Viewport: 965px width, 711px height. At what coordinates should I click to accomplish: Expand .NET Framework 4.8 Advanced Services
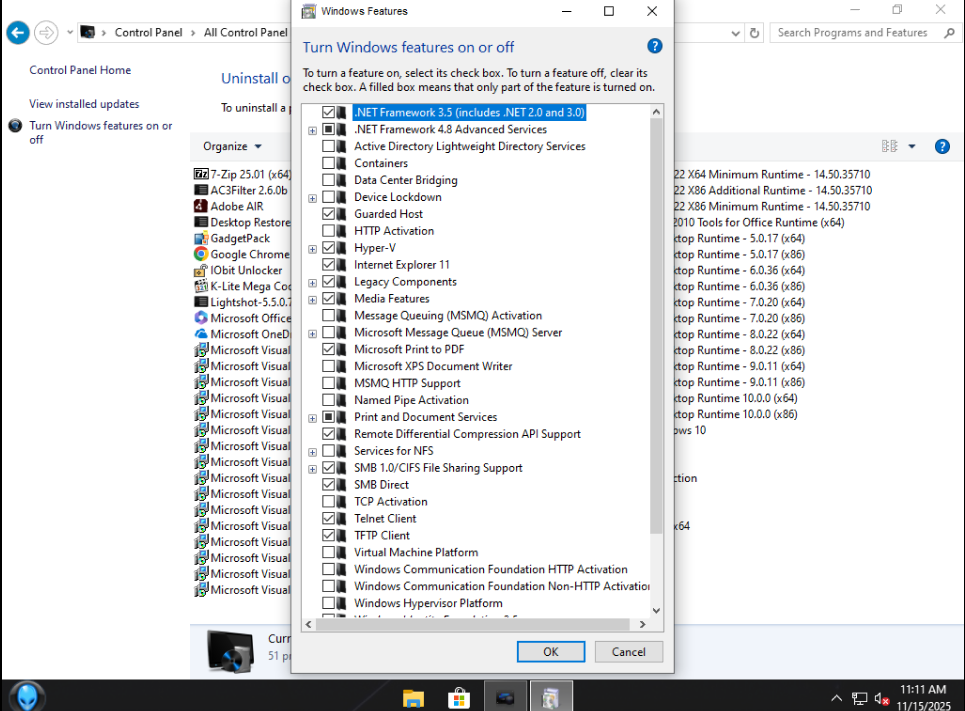pos(313,131)
